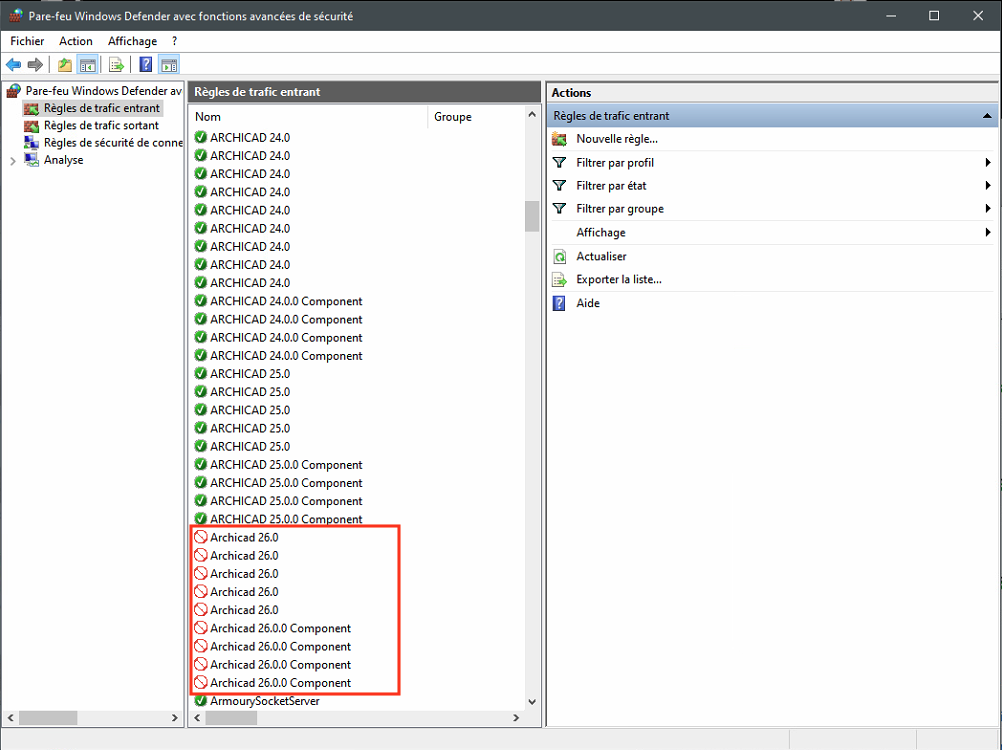Screen dimensions: 1002x750
Task: Select the Pare-feu Windows Defender root node
Action: (104, 91)
